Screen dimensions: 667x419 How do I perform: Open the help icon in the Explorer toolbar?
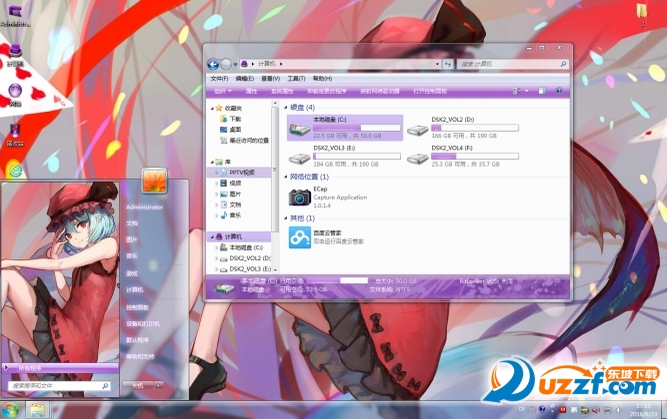559,91
